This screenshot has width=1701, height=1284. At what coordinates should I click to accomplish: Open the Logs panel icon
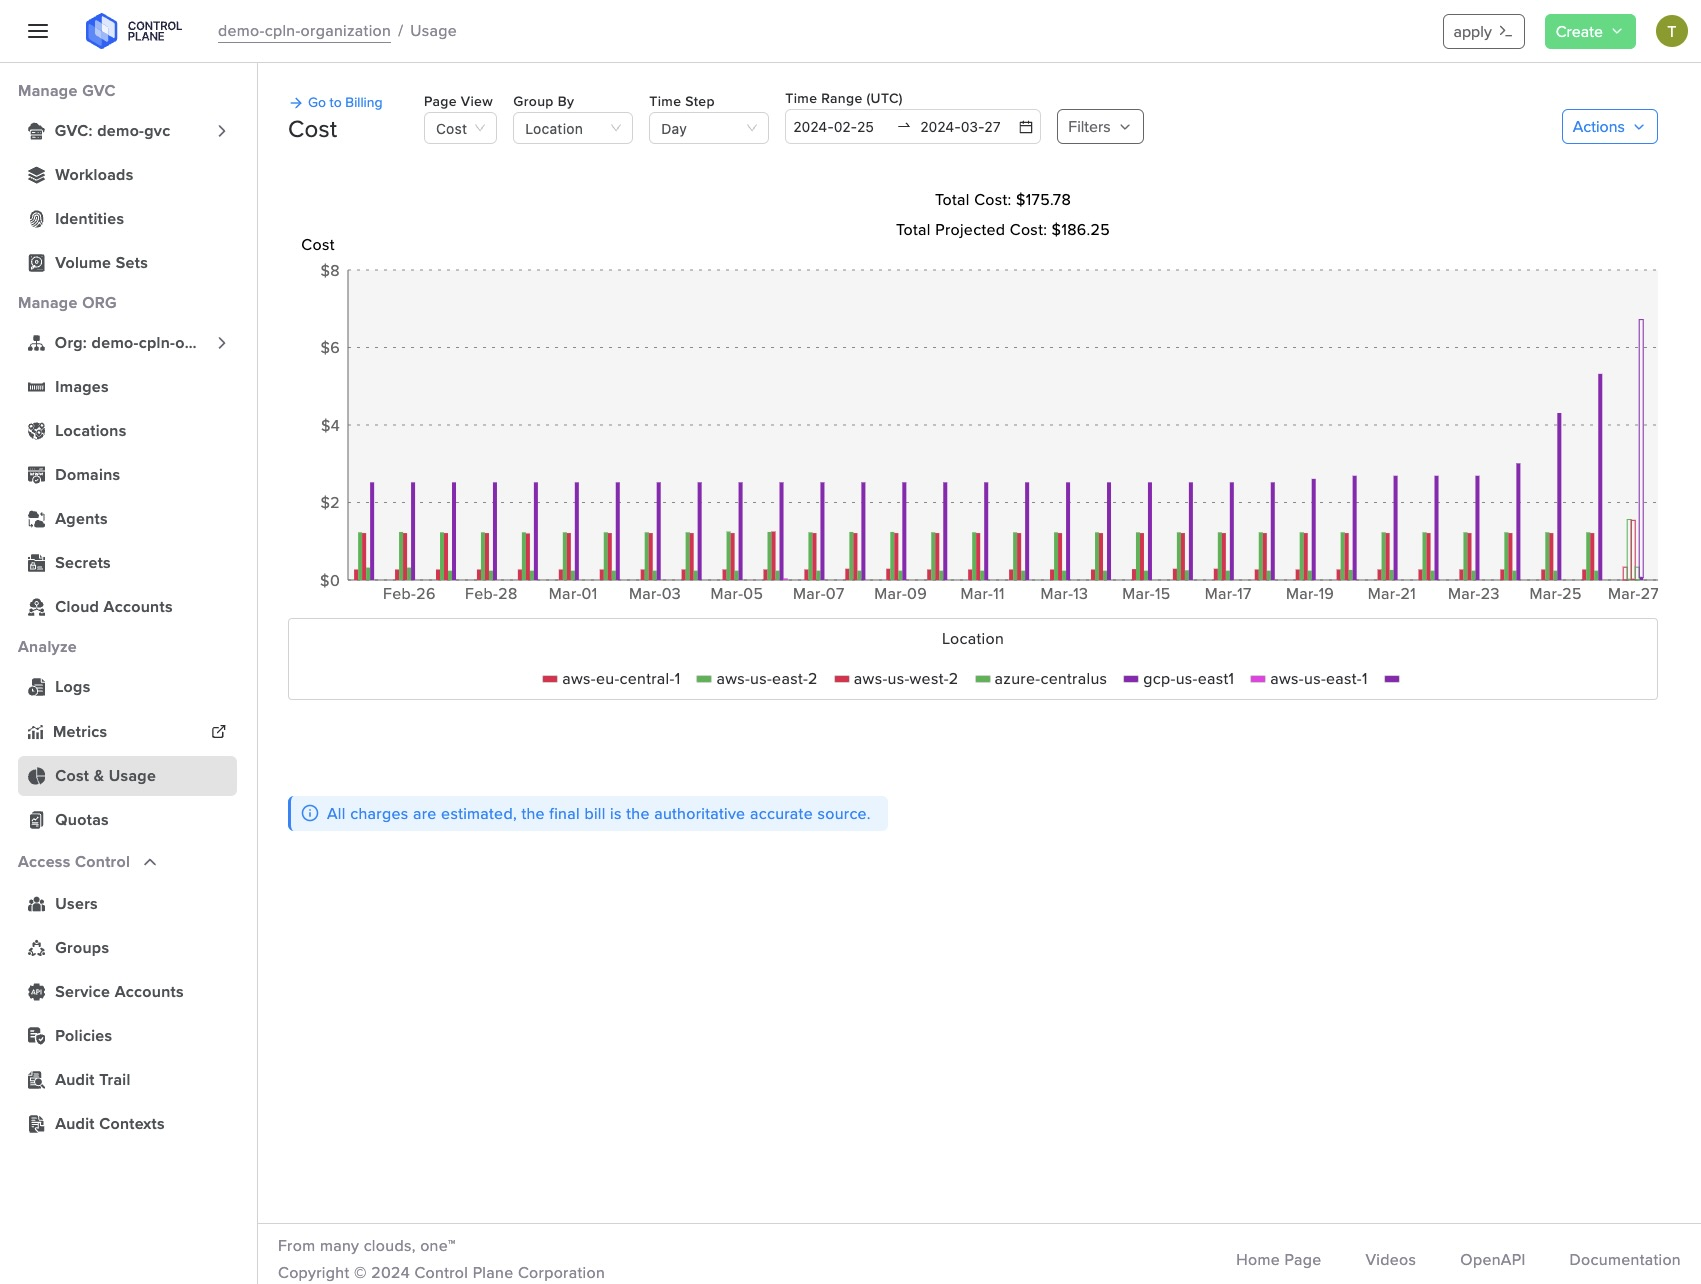coord(36,687)
